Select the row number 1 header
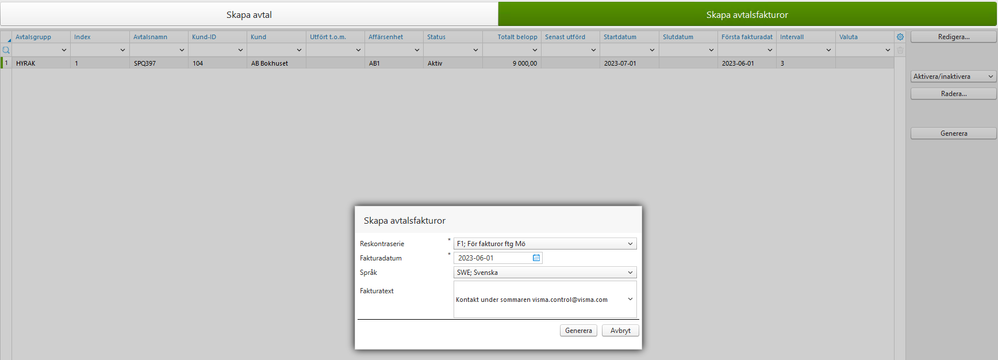The width and height of the screenshot is (998, 360). tap(6, 64)
